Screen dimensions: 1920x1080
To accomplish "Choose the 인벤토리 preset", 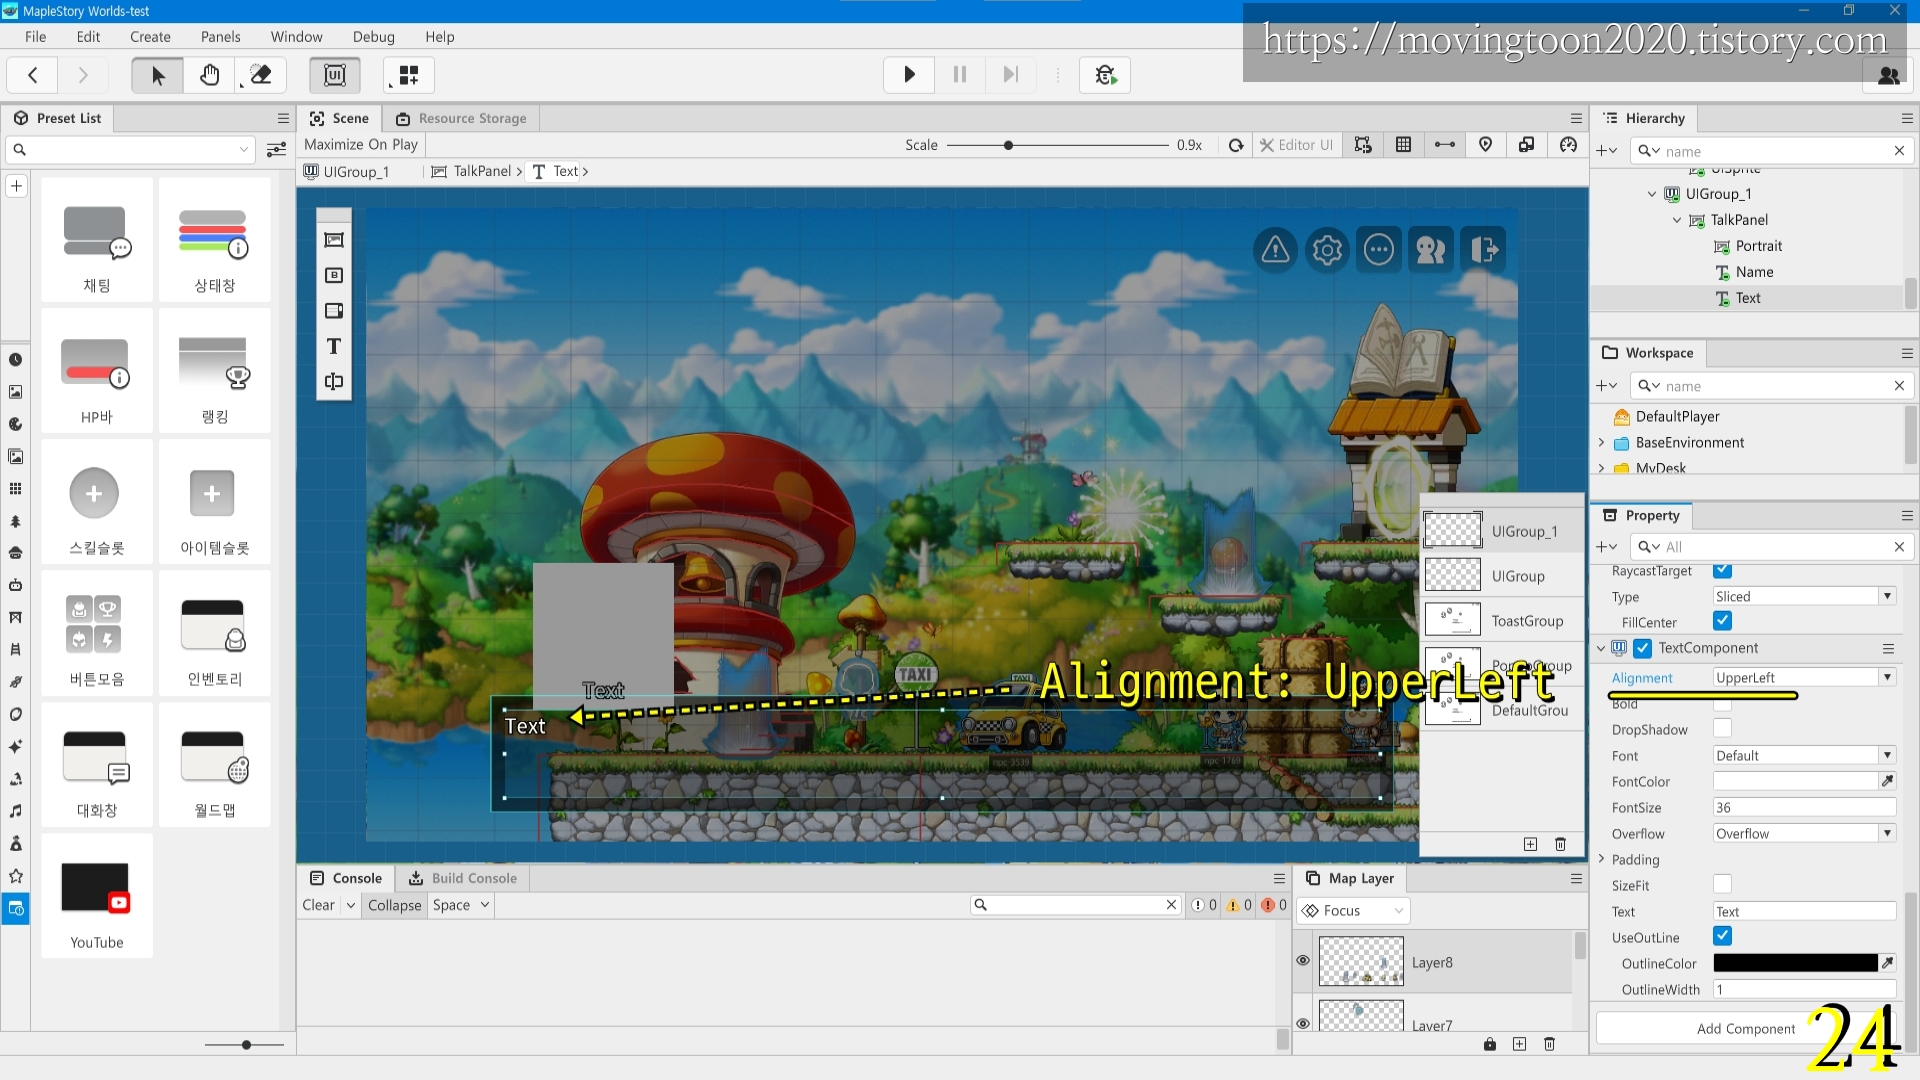I will (x=215, y=633).
